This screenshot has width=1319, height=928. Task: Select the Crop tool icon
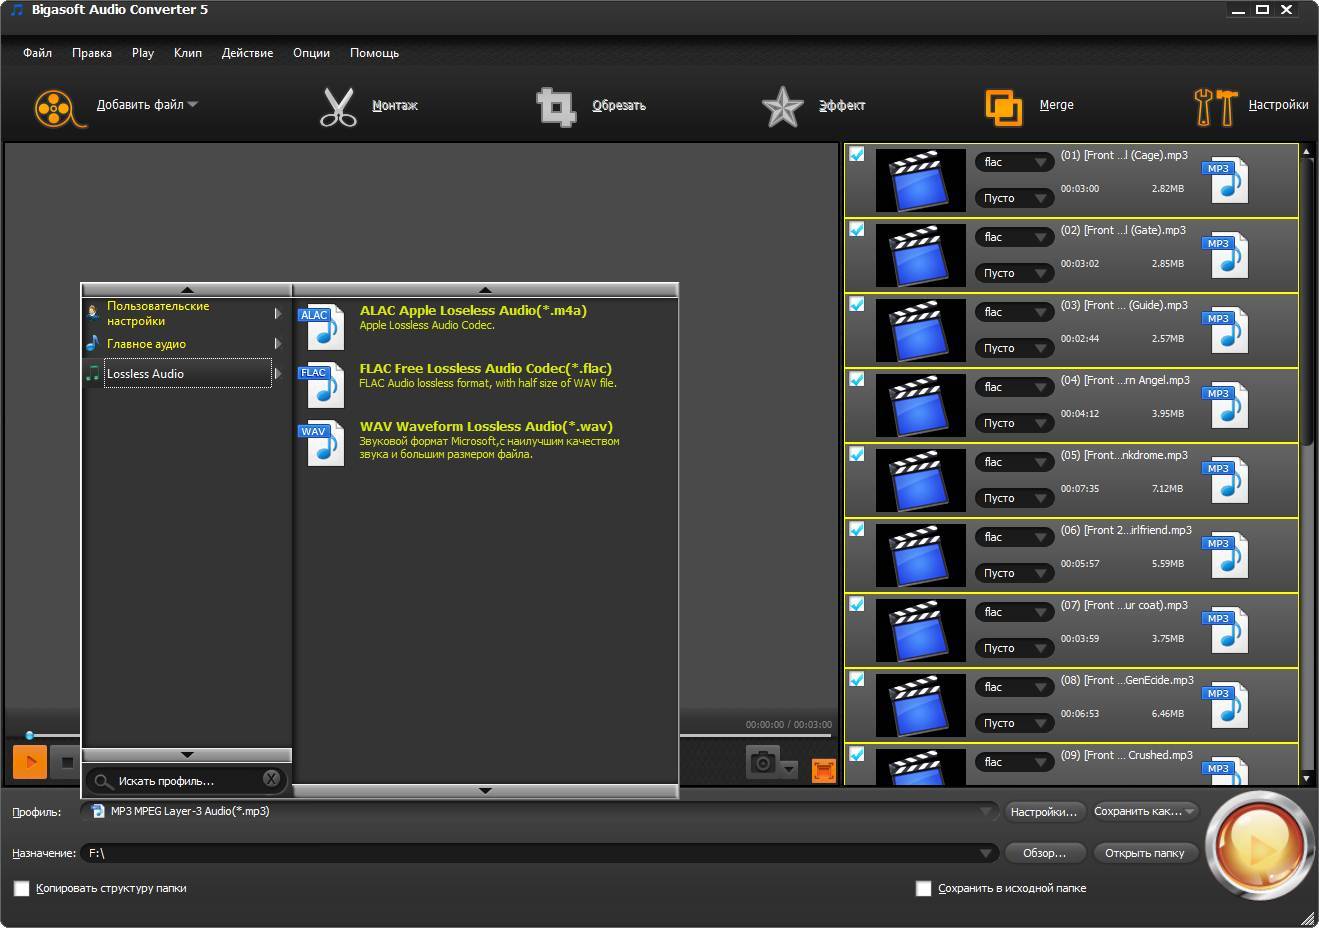click(556, 107)
